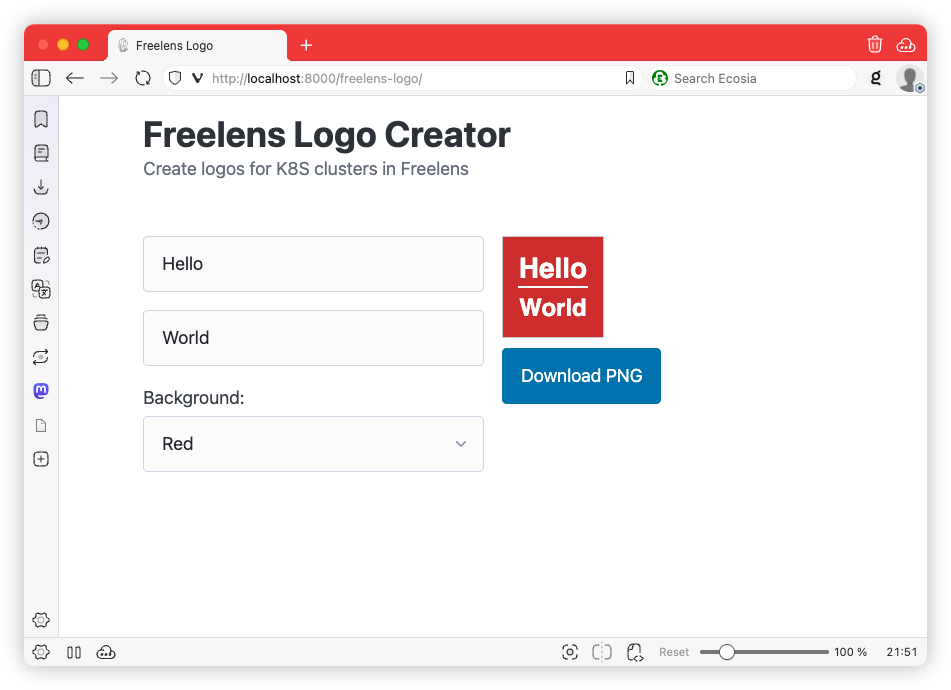
Task: Go back to the previous page
Action: pyautogui.click(x=75, y=78)
